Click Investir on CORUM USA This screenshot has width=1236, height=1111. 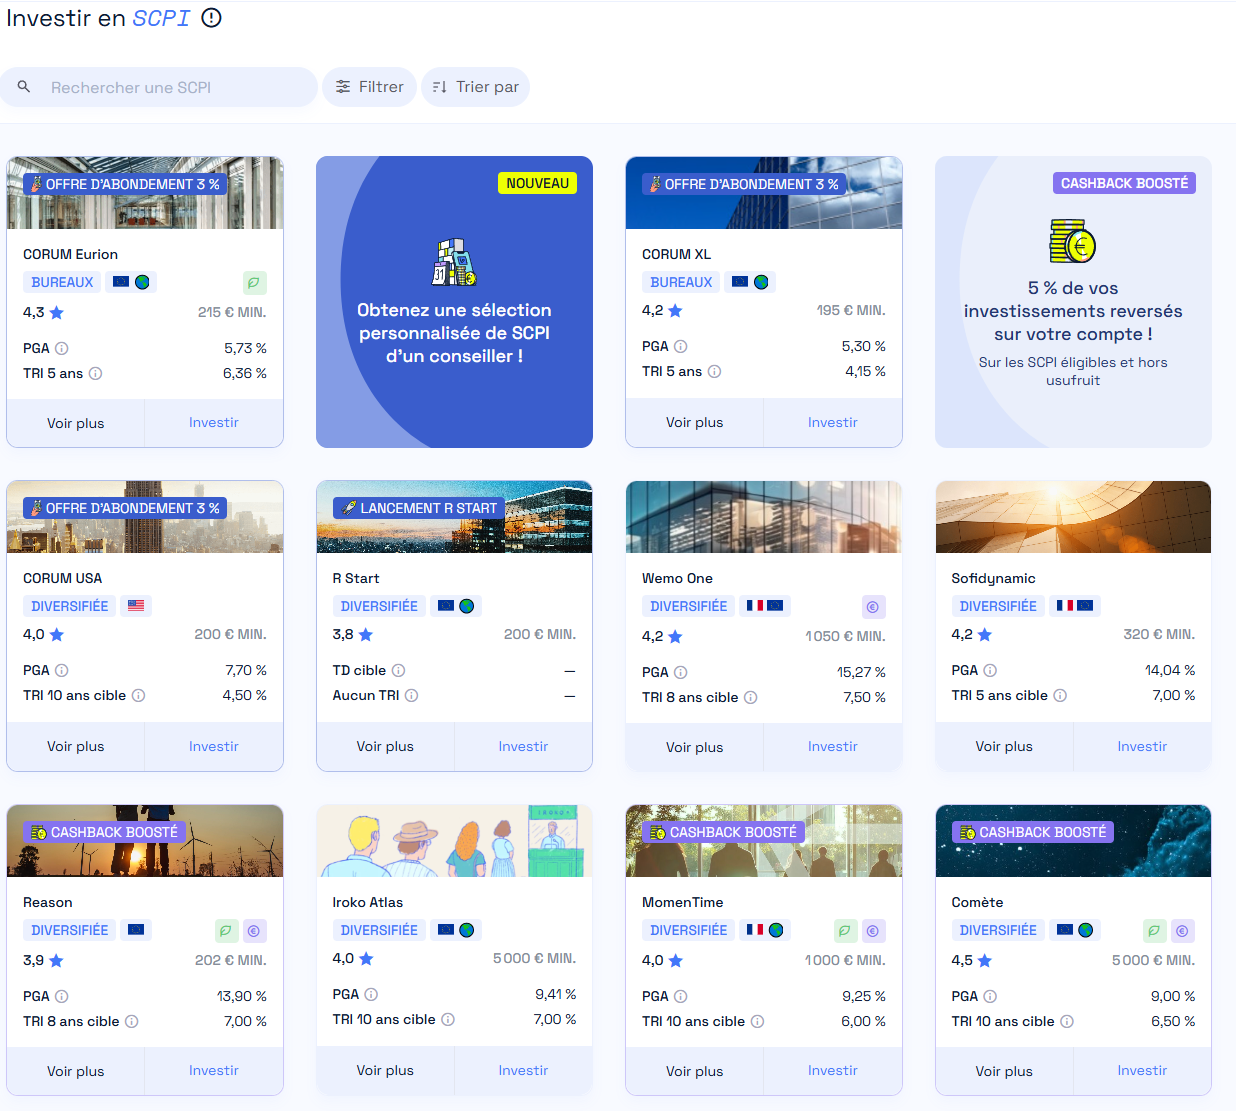click(x=214, y=746)
